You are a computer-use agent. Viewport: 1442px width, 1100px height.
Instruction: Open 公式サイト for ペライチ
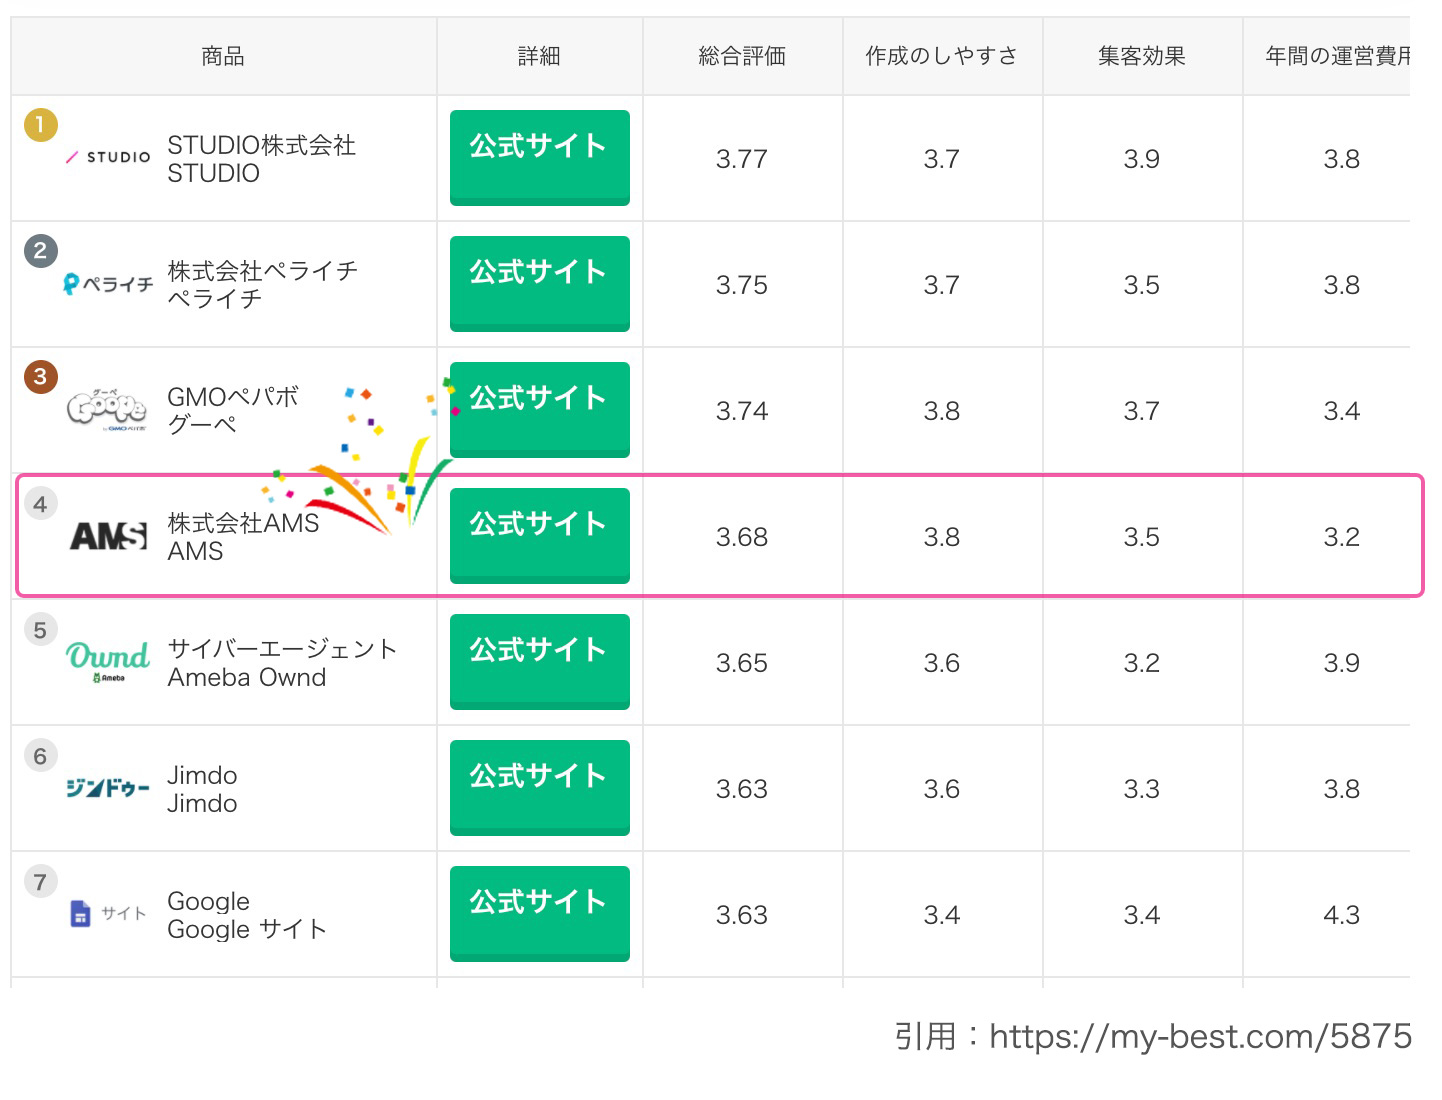[540, 284]
